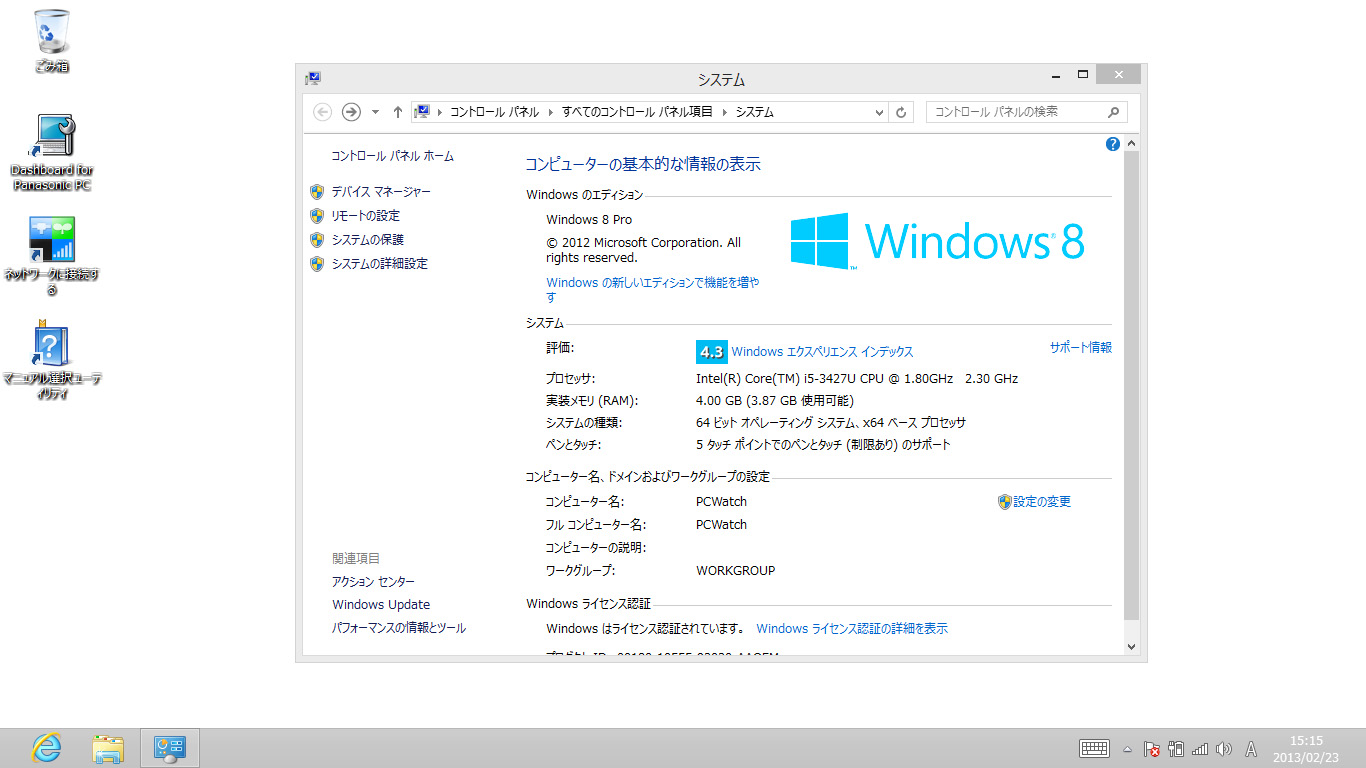Launch Internet Explorer from taskbar

pos(47,748)
